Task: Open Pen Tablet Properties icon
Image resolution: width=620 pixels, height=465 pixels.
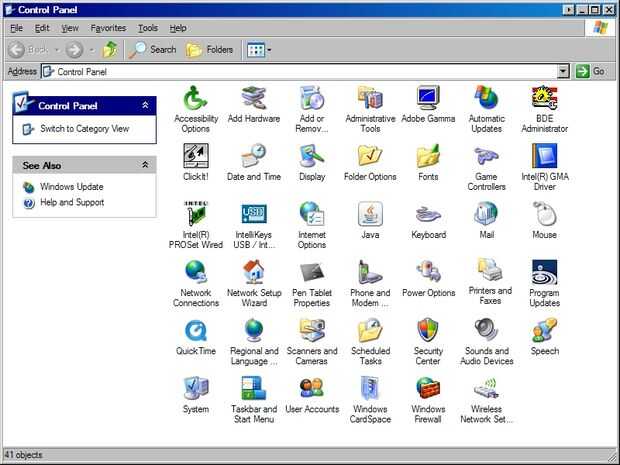Action: point(312,272)
